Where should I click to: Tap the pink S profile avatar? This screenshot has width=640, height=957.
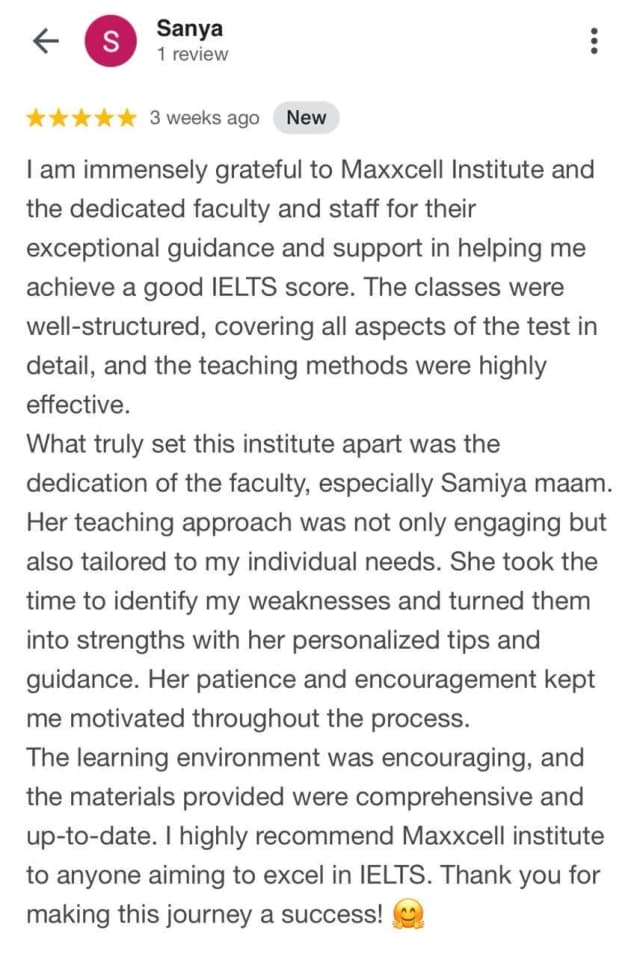[110, 42]
